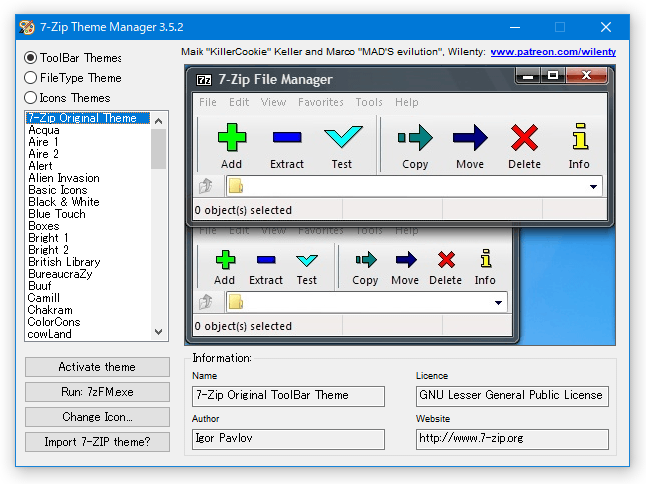Viewport: 646px width, 484px height.
Task: Click the Change Icon... button
Action: [x=97, y=417]
